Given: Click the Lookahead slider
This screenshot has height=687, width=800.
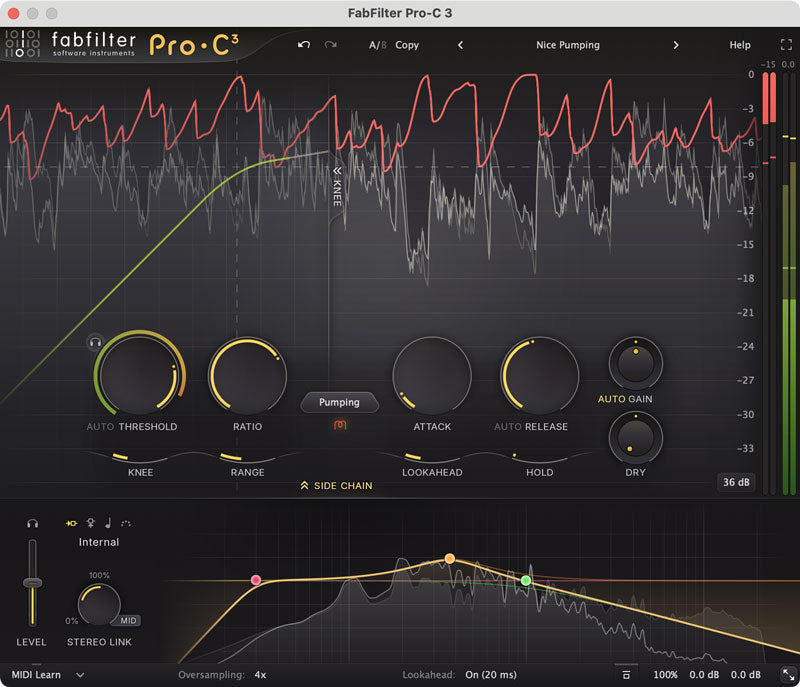Looking at the screenshot, I should pos(432,457).
